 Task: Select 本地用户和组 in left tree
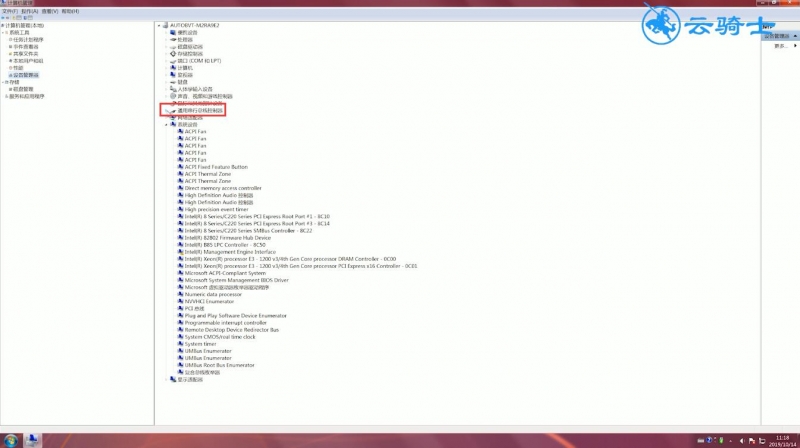28,61
